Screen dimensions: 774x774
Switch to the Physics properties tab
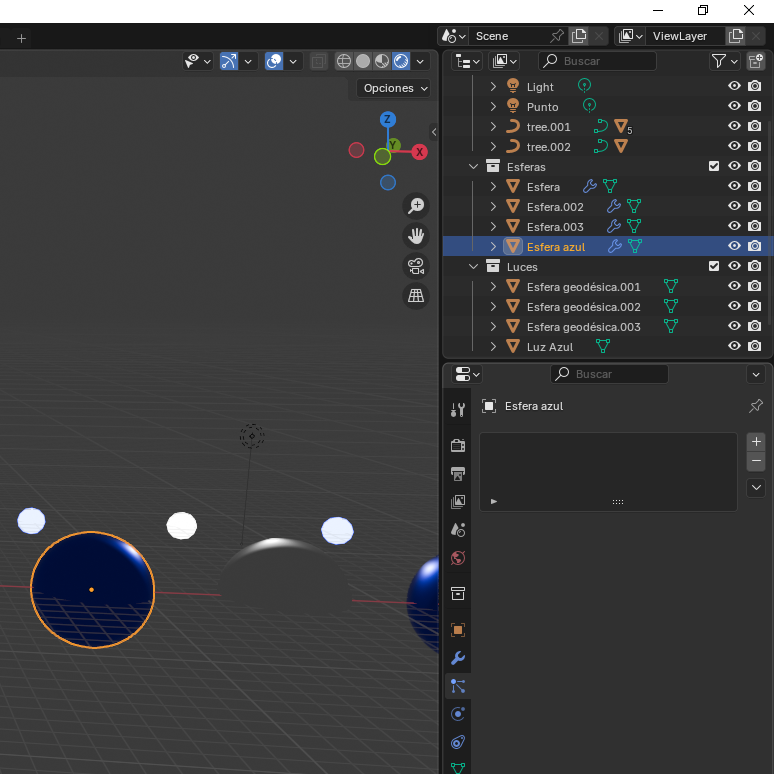tap(458, 714)
